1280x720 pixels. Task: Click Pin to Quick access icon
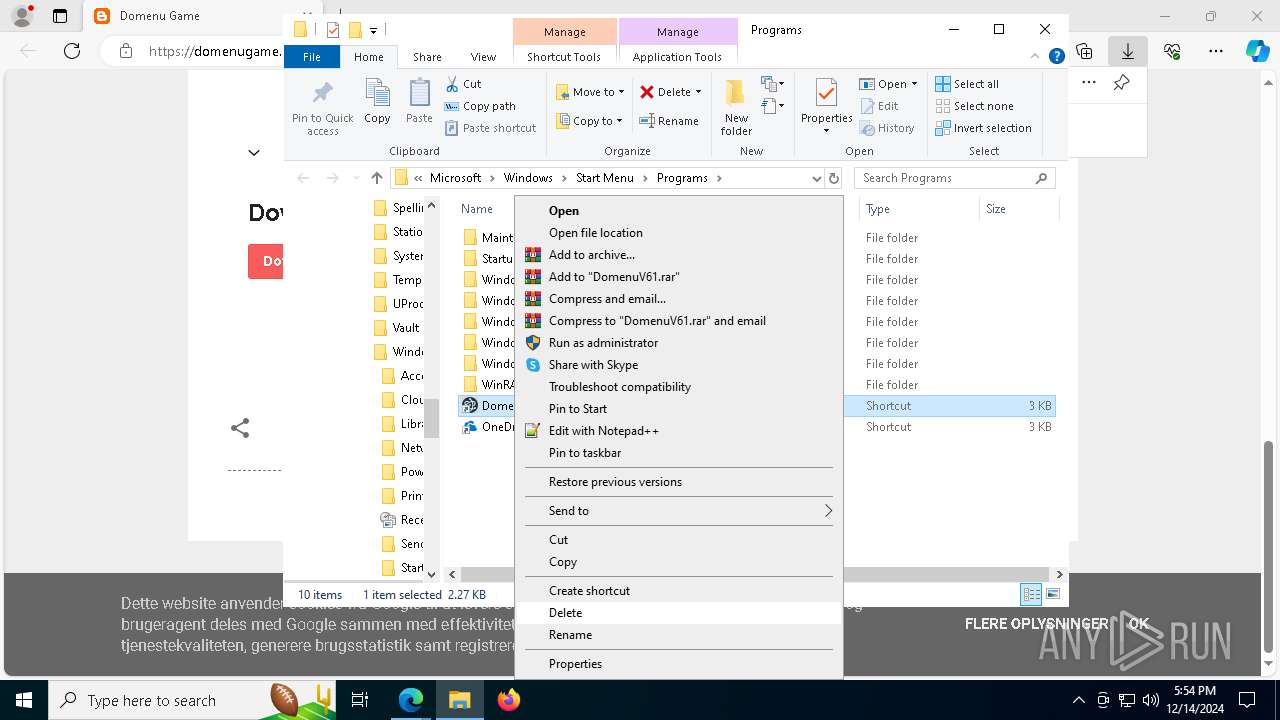(322, 108)
